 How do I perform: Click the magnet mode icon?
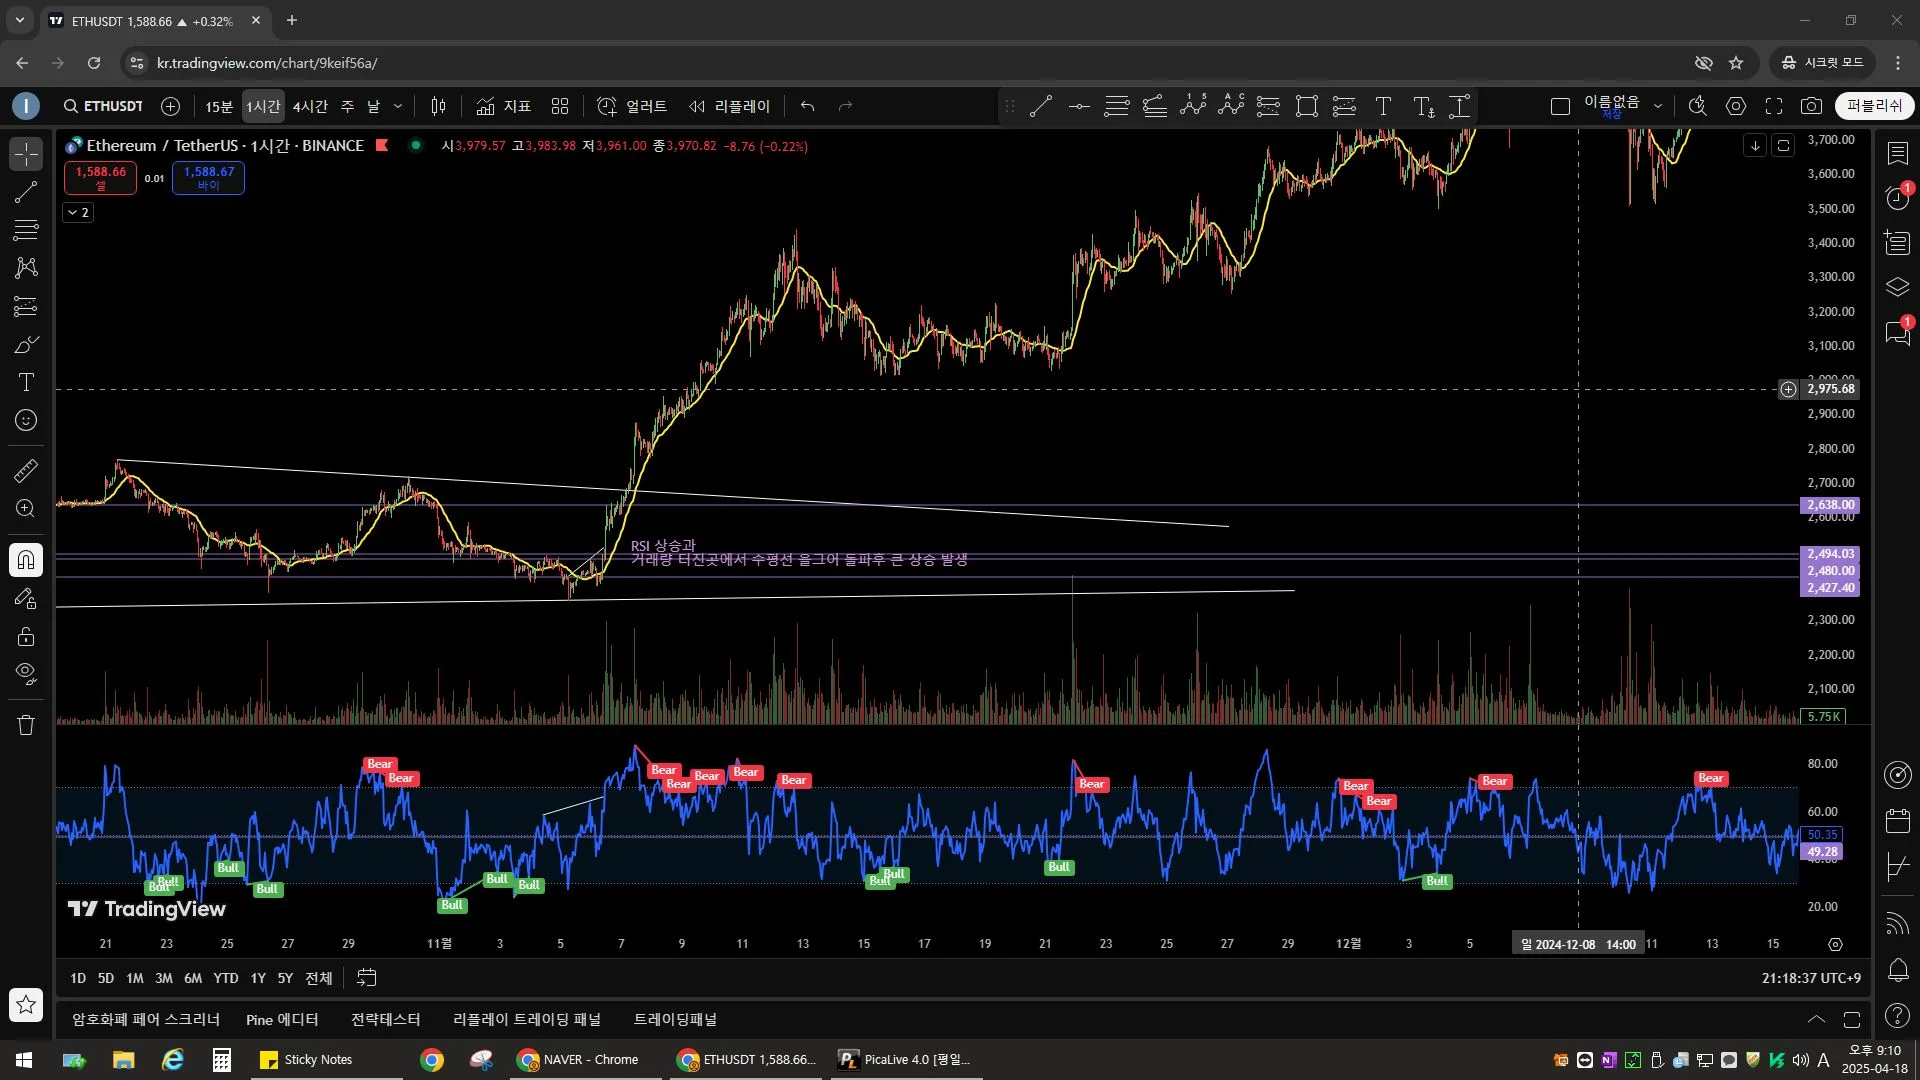(26, 560)
